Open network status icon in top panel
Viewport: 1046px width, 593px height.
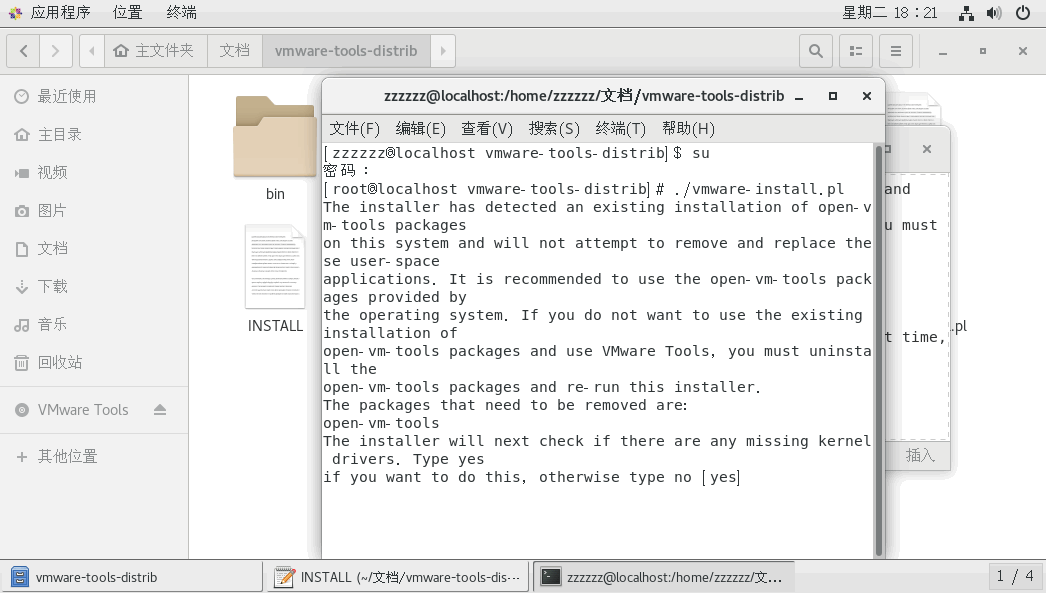point(966,13)
